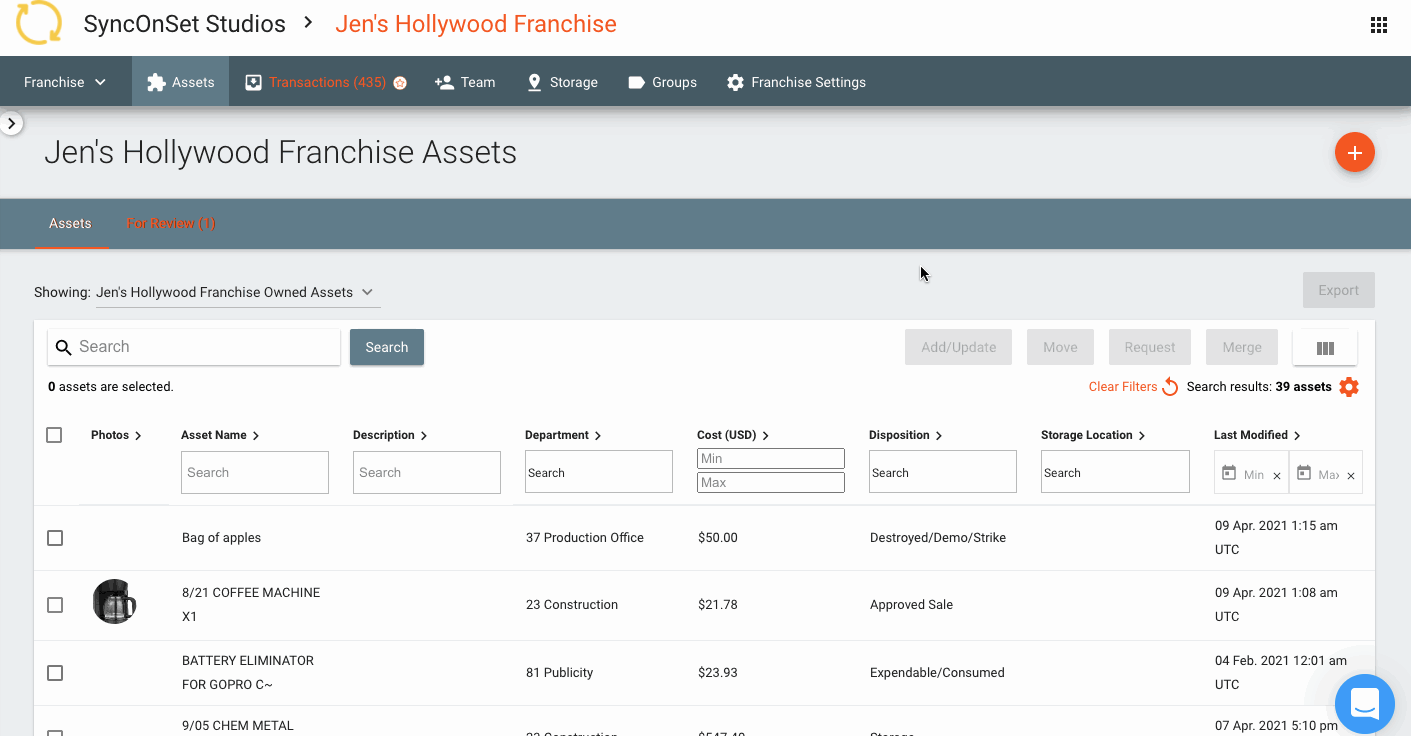Click the Bag of apples asset name
The image size is (1411, 736).
coord(221,538)
